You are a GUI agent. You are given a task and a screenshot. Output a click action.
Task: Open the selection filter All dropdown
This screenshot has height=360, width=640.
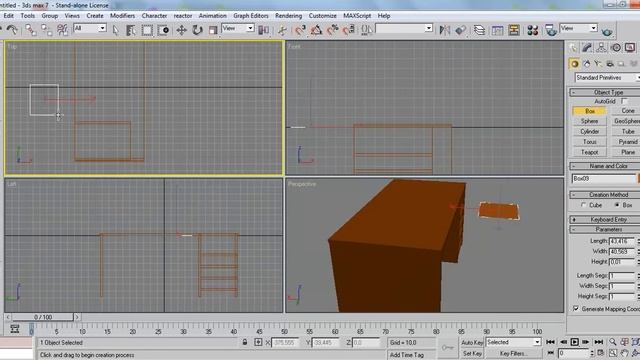(90, 28)
